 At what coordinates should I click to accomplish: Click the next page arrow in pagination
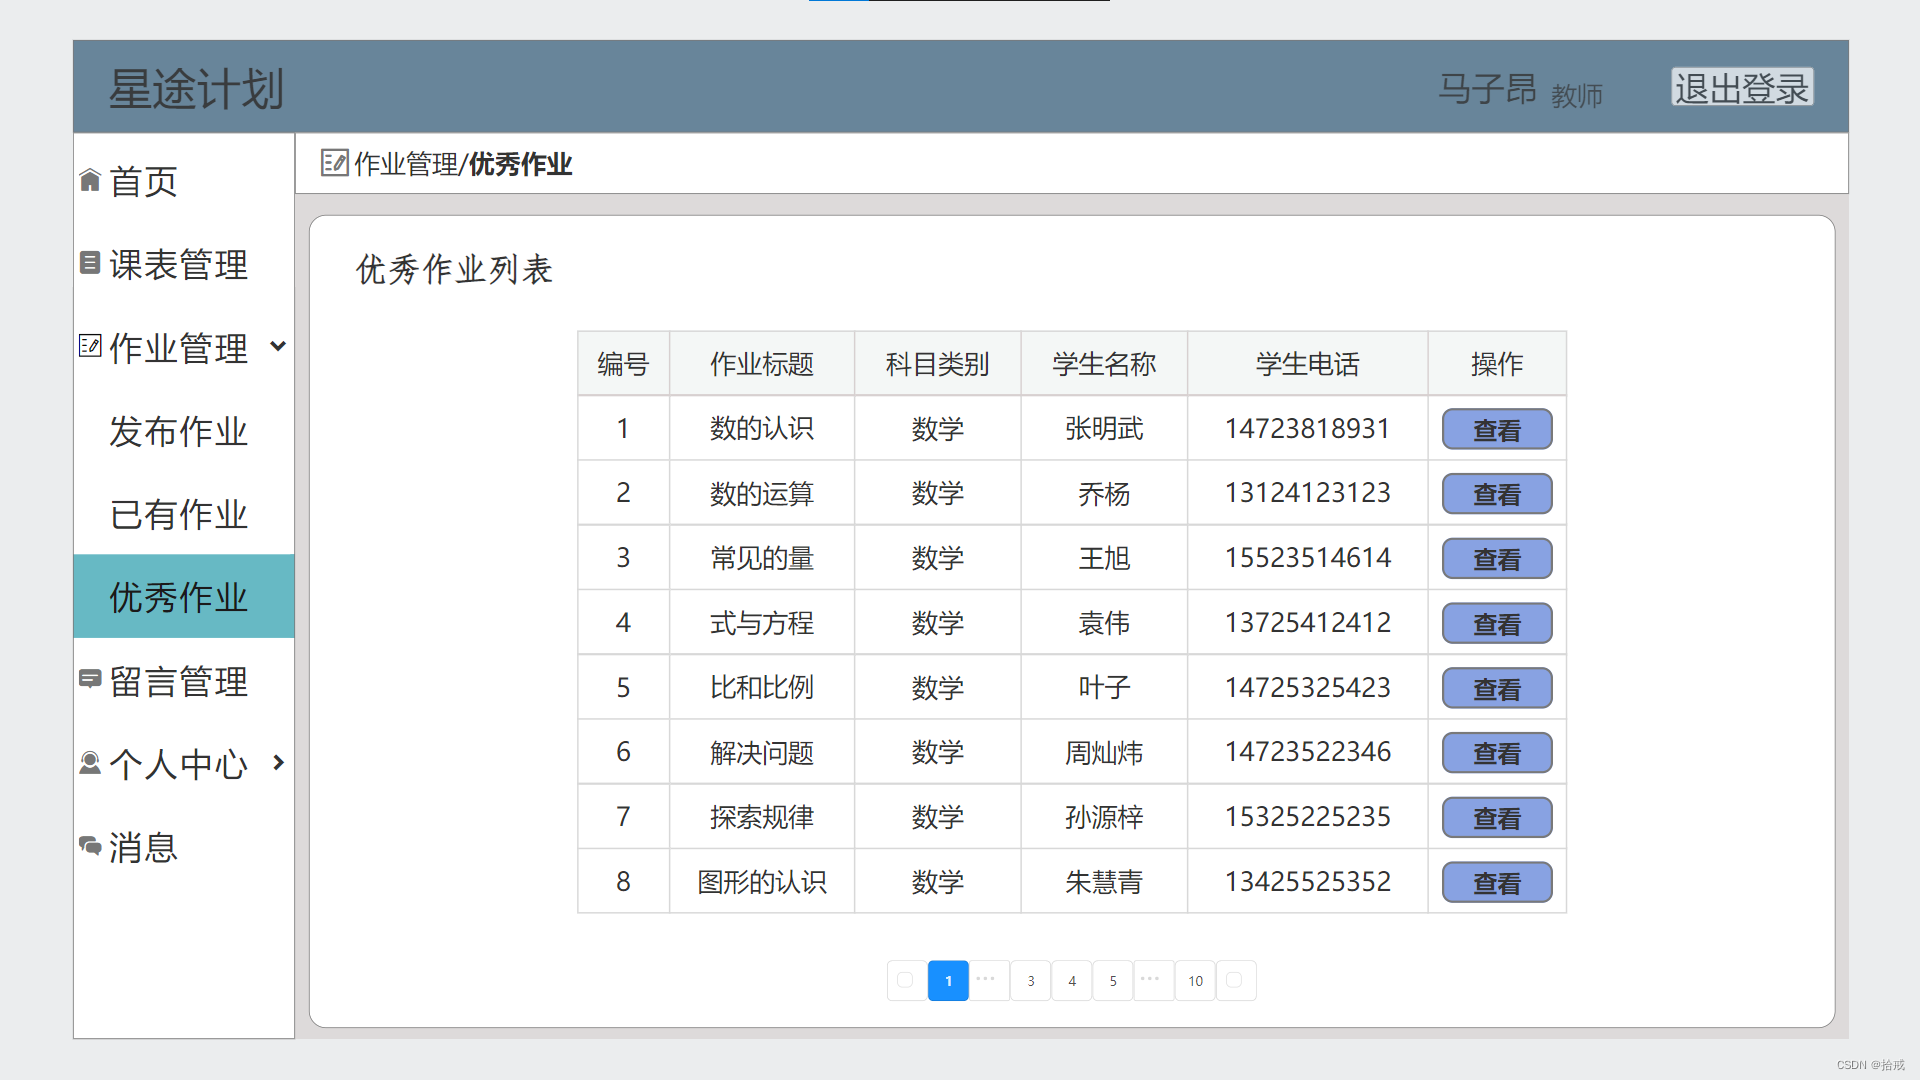point(1235,980)
